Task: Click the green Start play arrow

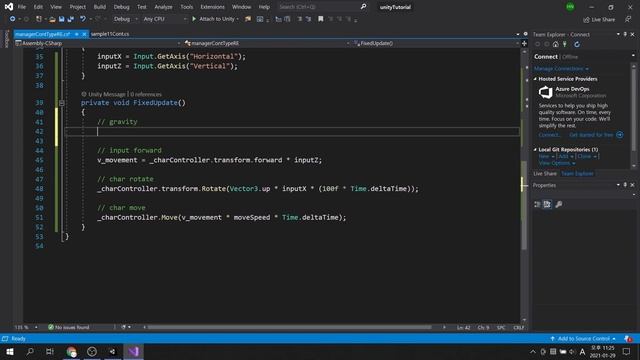Action: 194,19
